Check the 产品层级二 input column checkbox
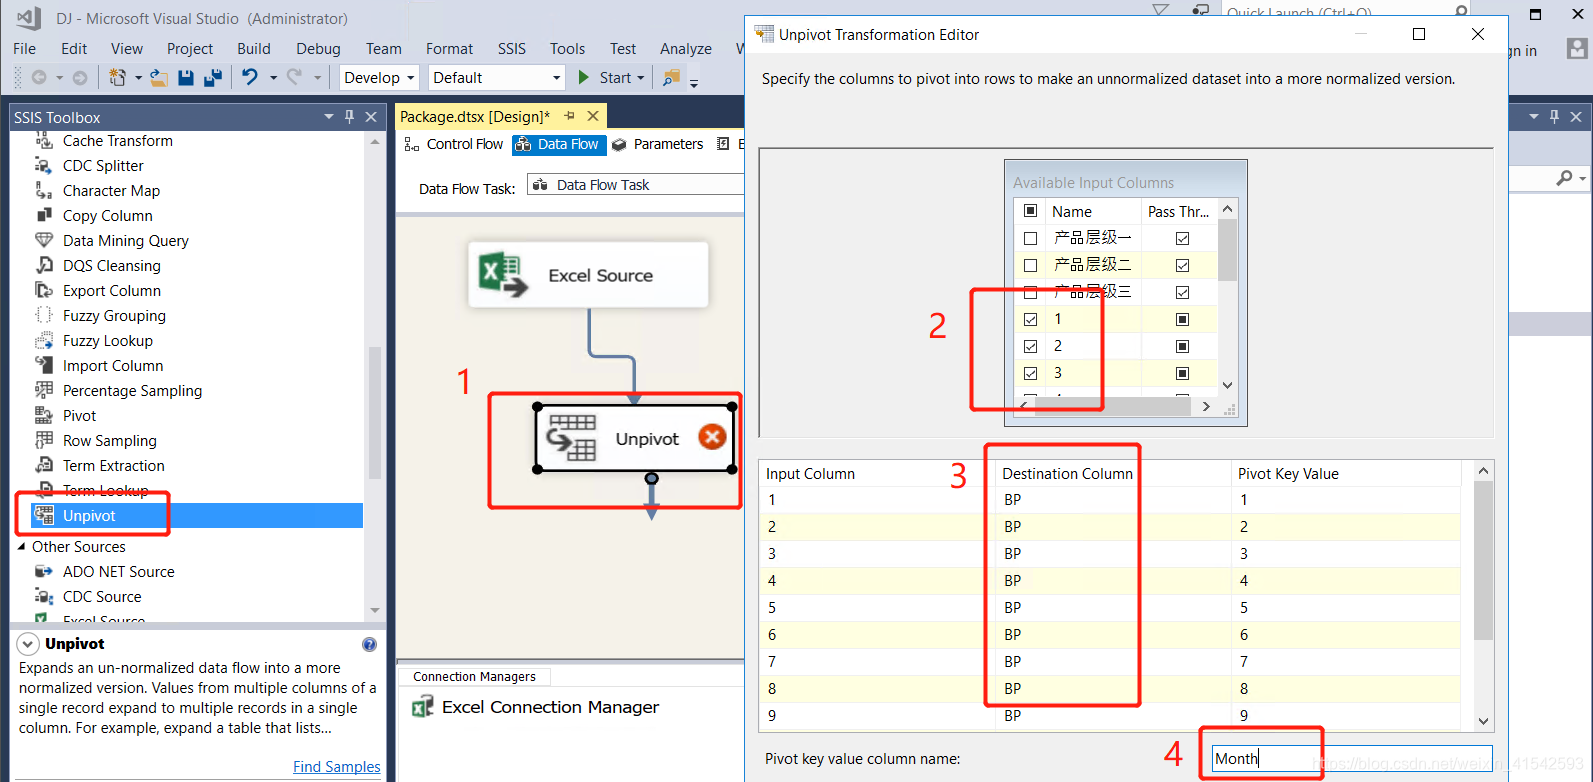This screenshot has height=782, width=1593. pyautogui.click(x=1030, y=265)
